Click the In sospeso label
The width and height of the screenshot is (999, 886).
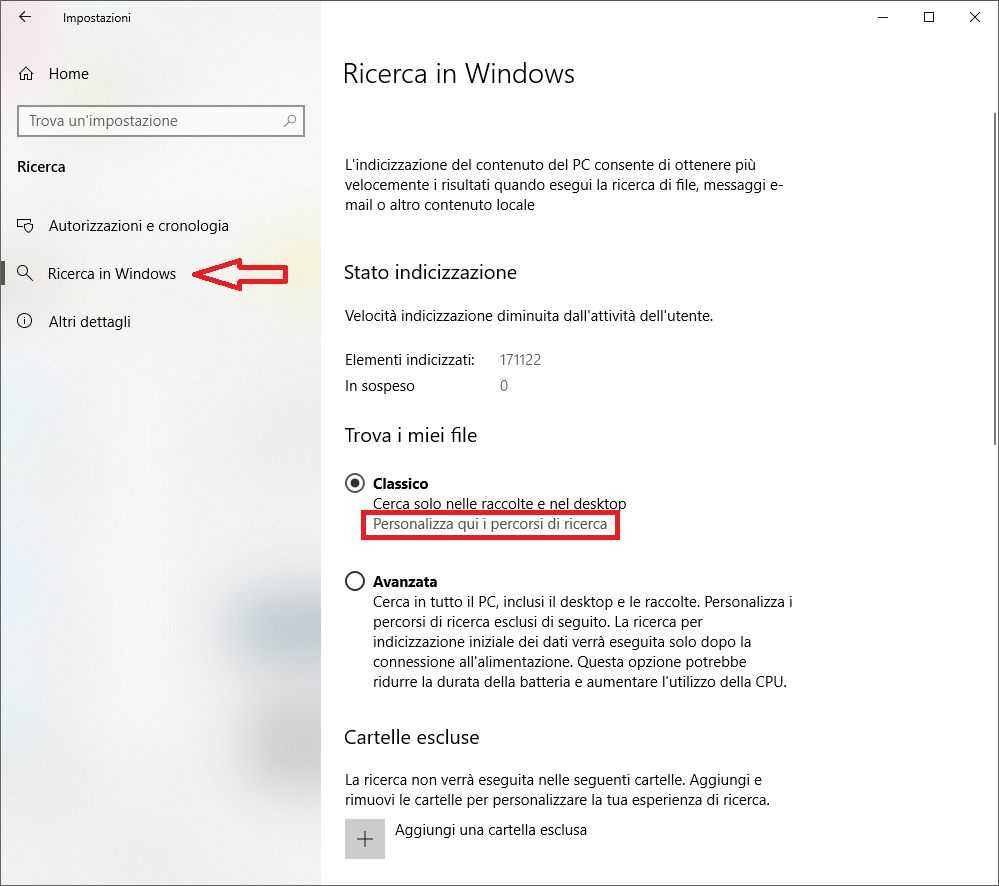click(380, 386)
